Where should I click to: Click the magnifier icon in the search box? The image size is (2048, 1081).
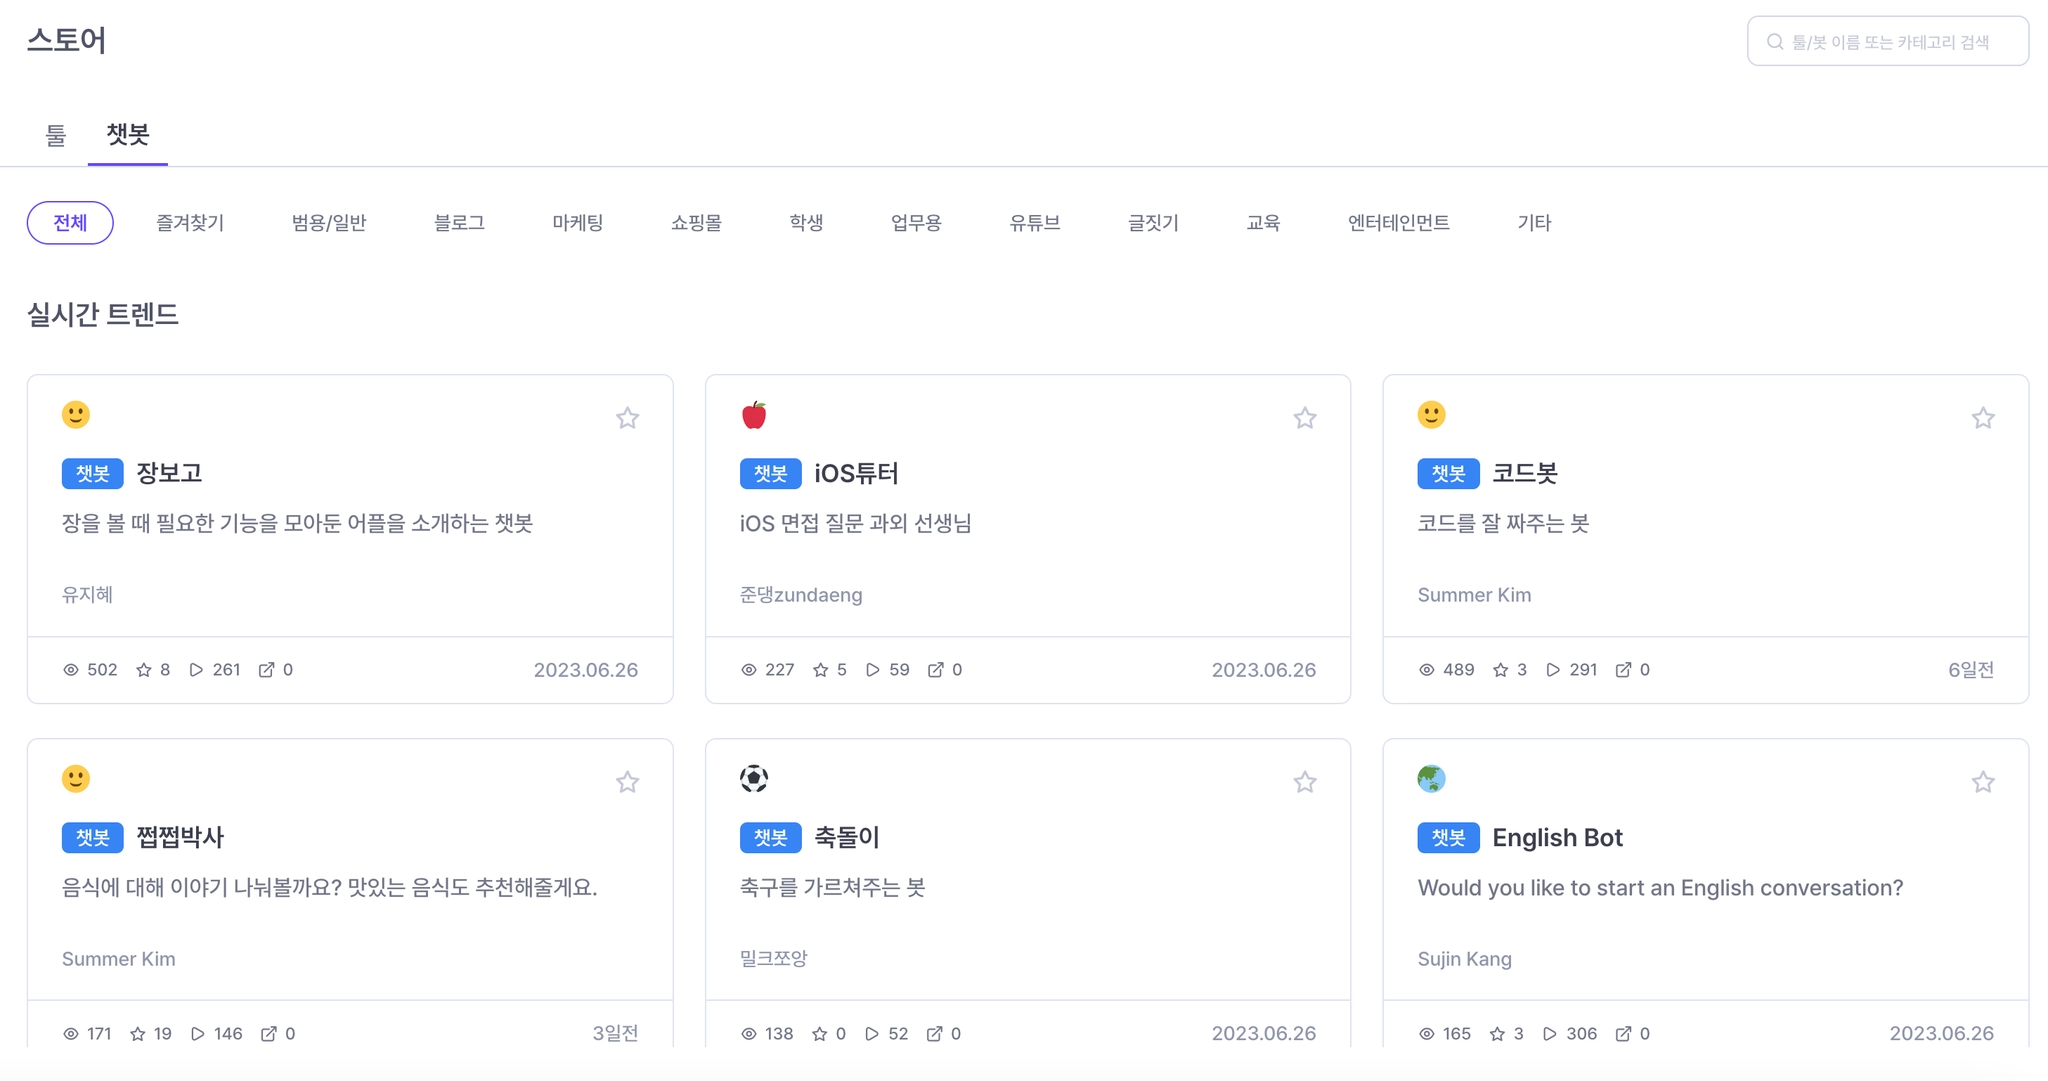(x=1775, y=42)
